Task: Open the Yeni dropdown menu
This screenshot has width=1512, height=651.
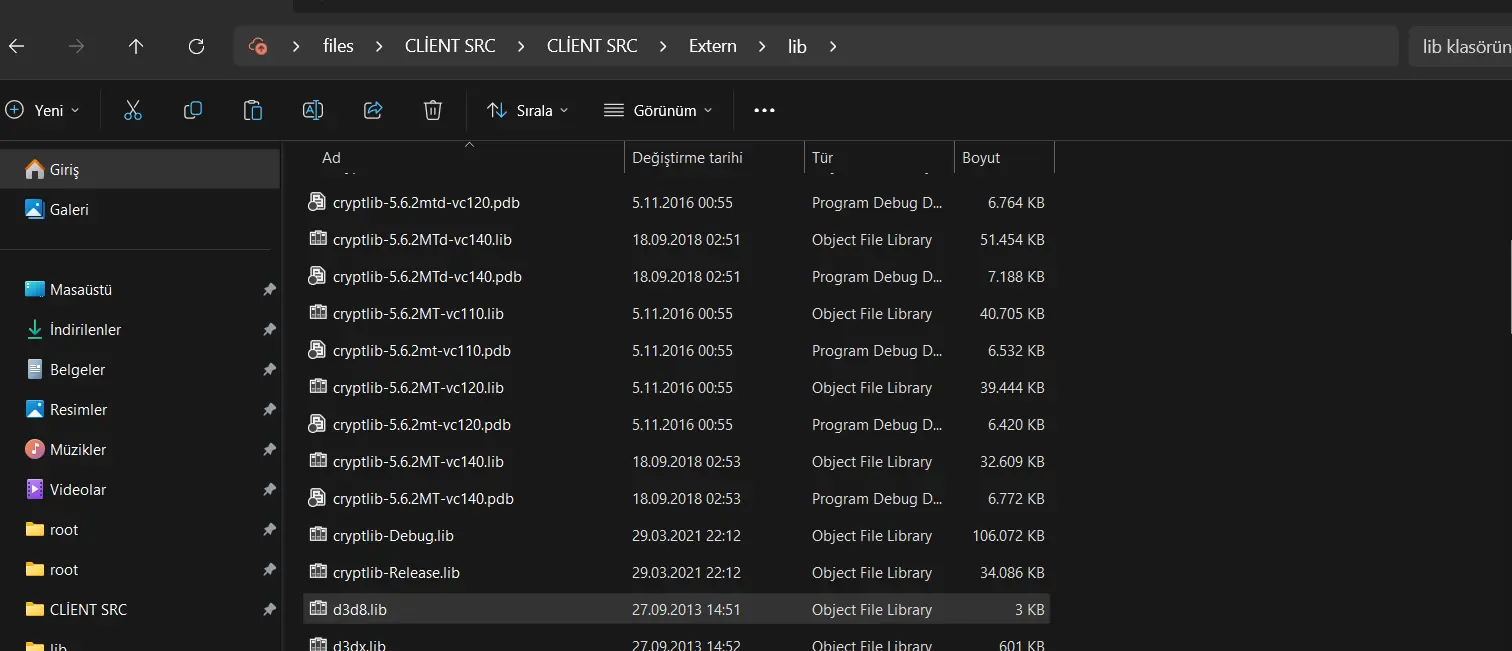Action: point(43,110)
